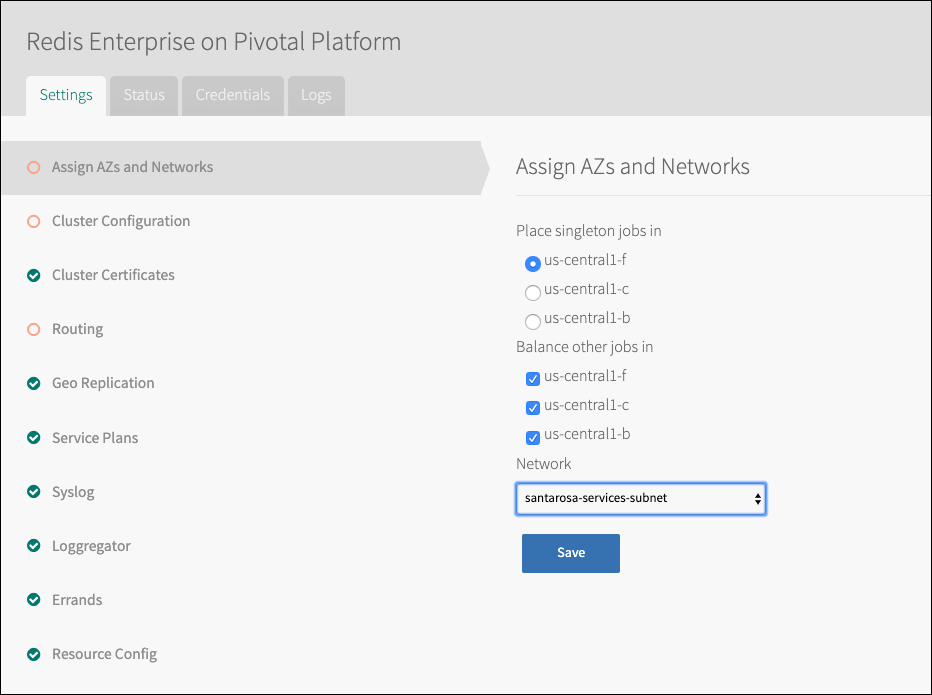
Task: Disable us-central1-b in Balance other jobs
Action: (x=533, y=436)
